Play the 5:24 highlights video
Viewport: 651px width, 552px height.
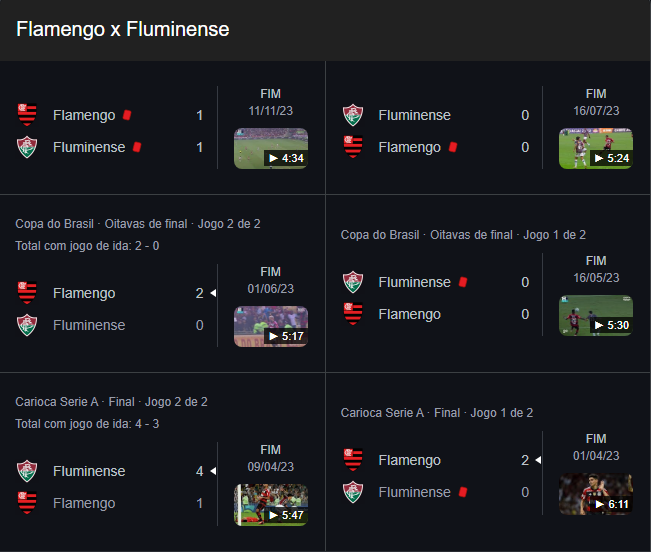tap(596, 149)
